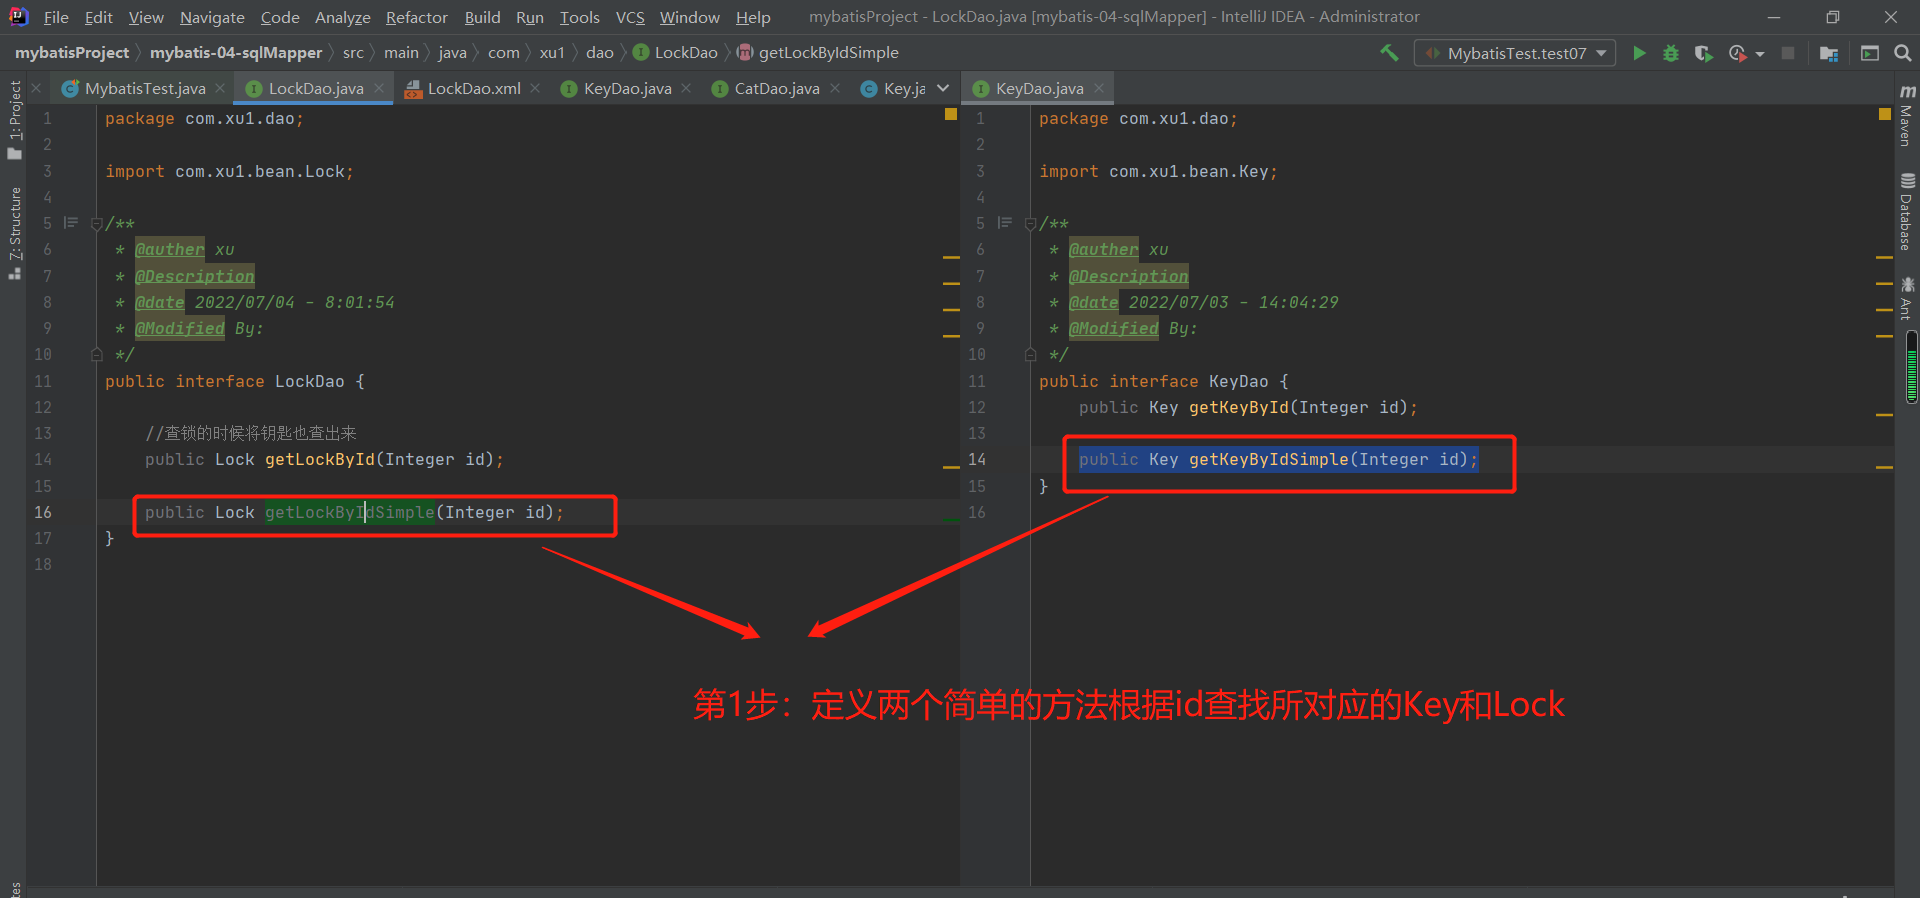Open the VCS menu
Viewport: 1920px width, 898px height.
click(x=630, y=17)
